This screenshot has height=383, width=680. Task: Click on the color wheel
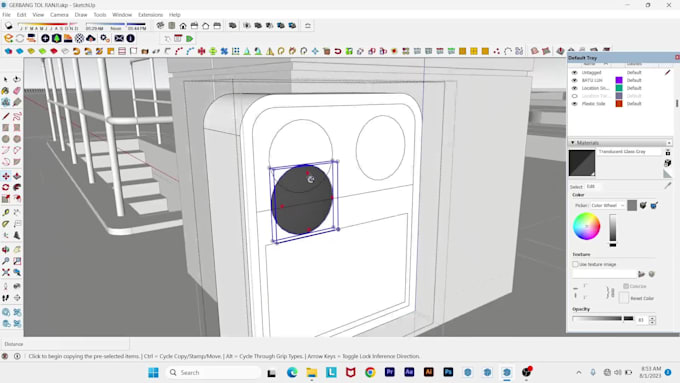coord(586,226)
